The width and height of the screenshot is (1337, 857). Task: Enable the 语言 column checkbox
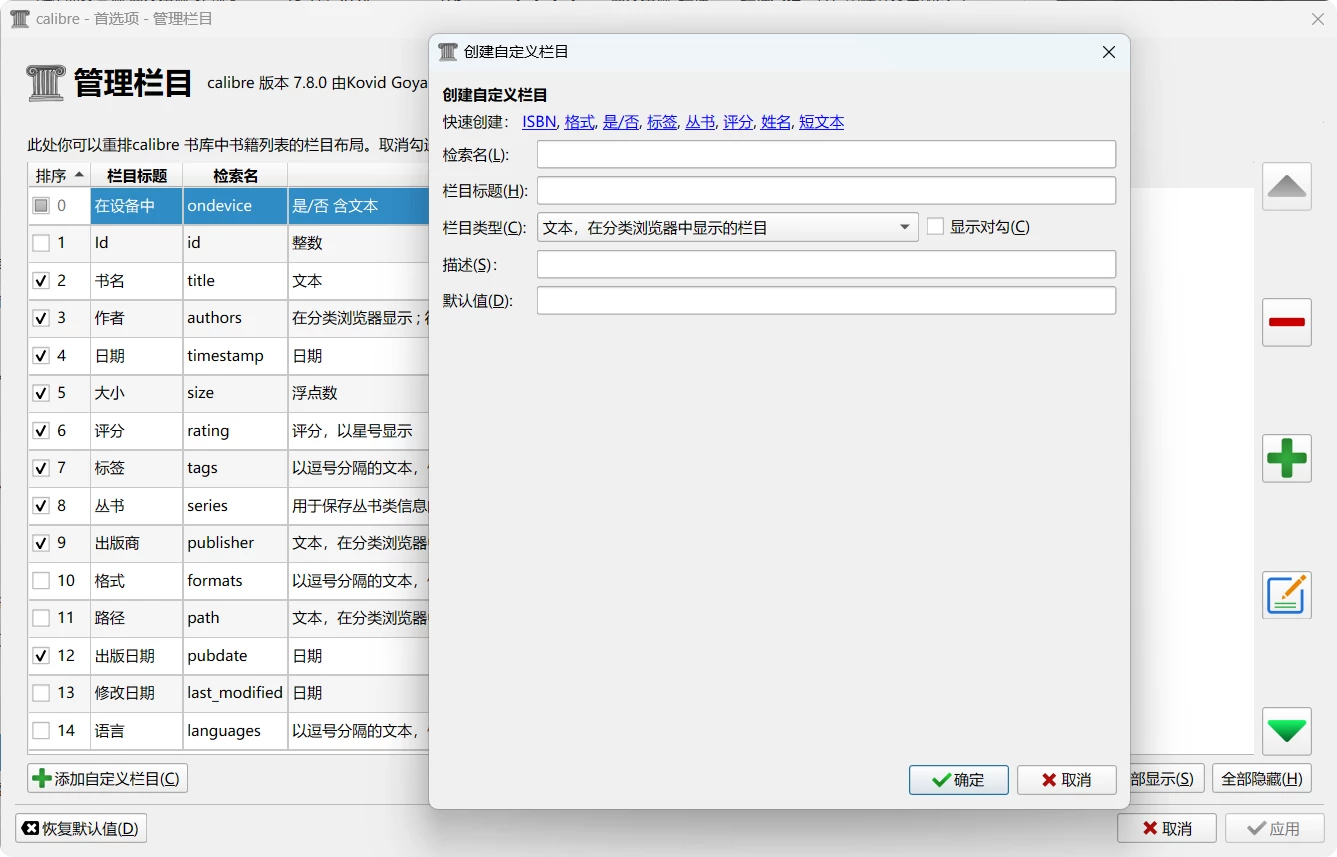(x=41, y=731)
